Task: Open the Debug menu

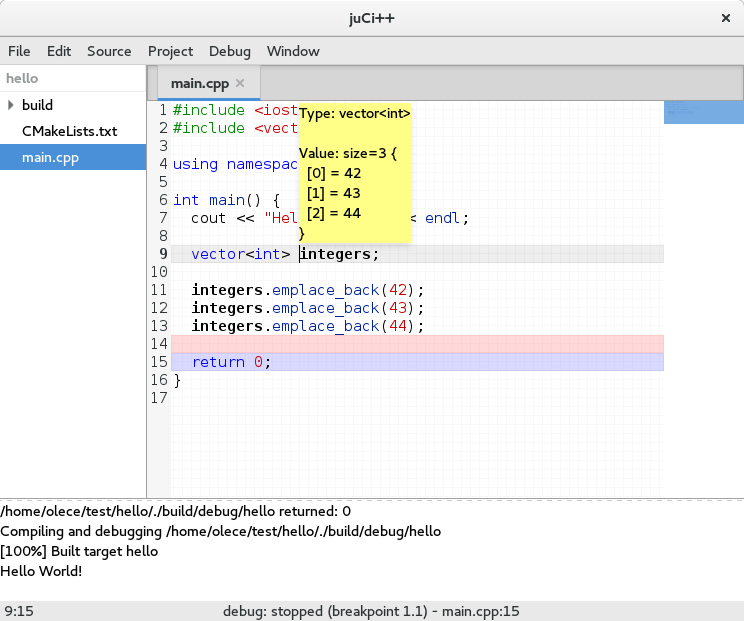Action: 230,51
